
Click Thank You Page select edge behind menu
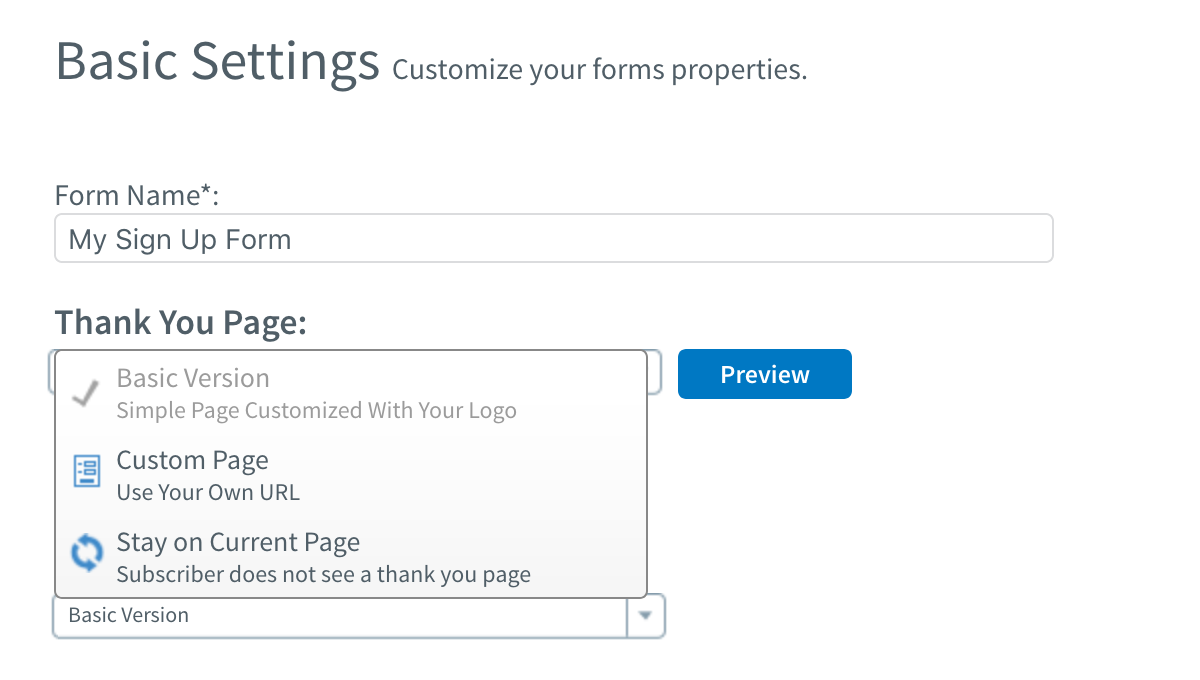point(655,372)
